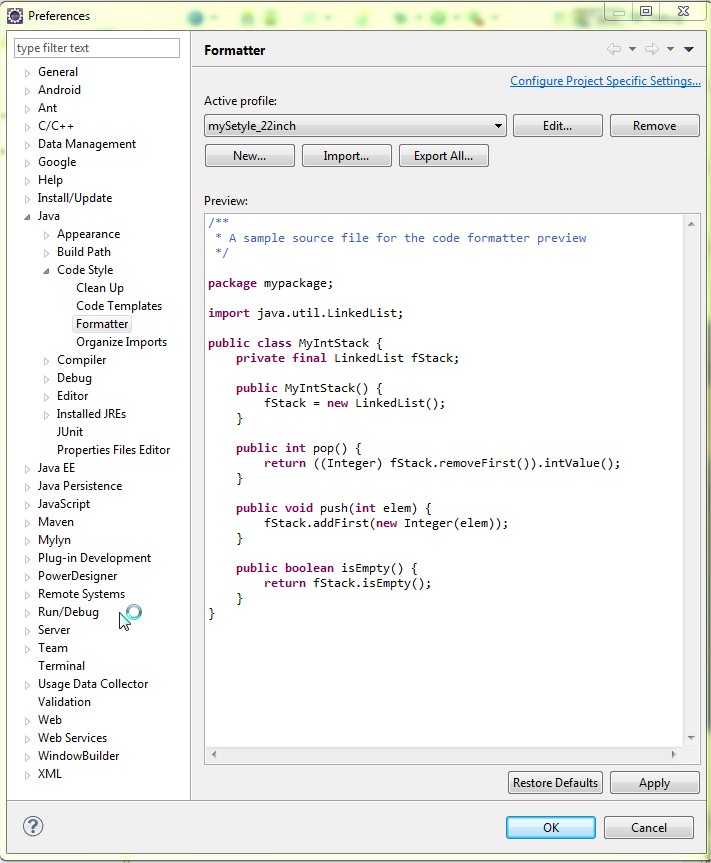Click 'public class MyIntStack' preview line
711x863 pixels.
point(295,343)
